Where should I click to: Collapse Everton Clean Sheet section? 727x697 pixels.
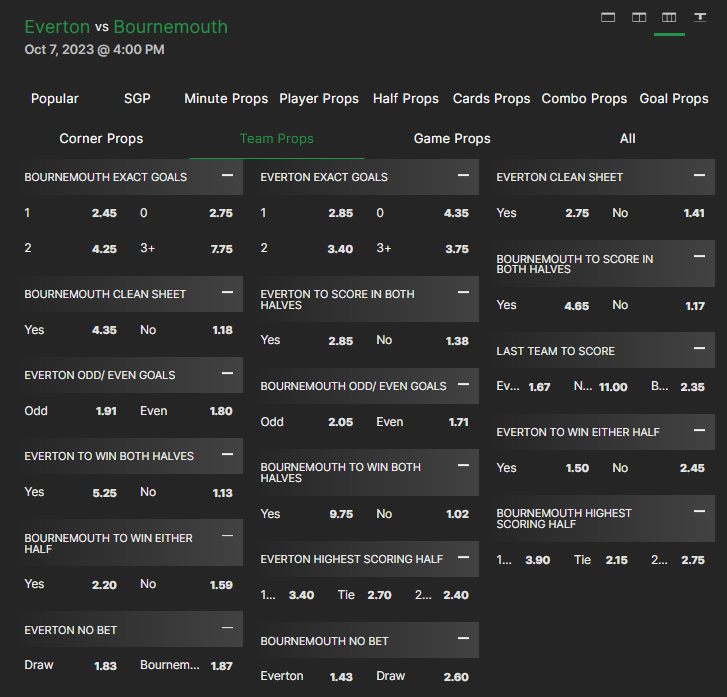pos(699,175)
